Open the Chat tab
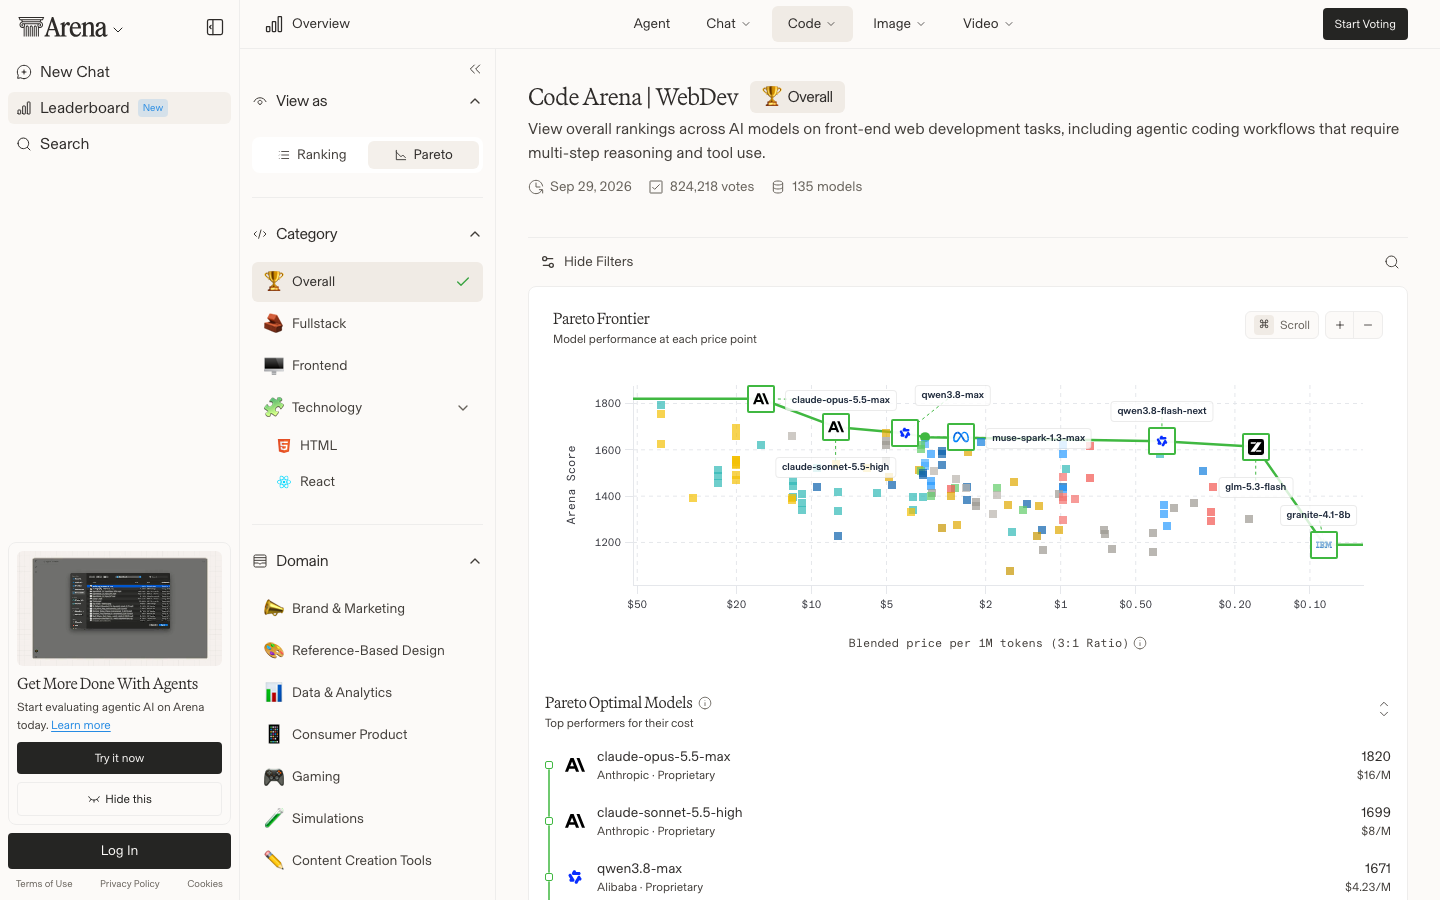 point(728,24)
